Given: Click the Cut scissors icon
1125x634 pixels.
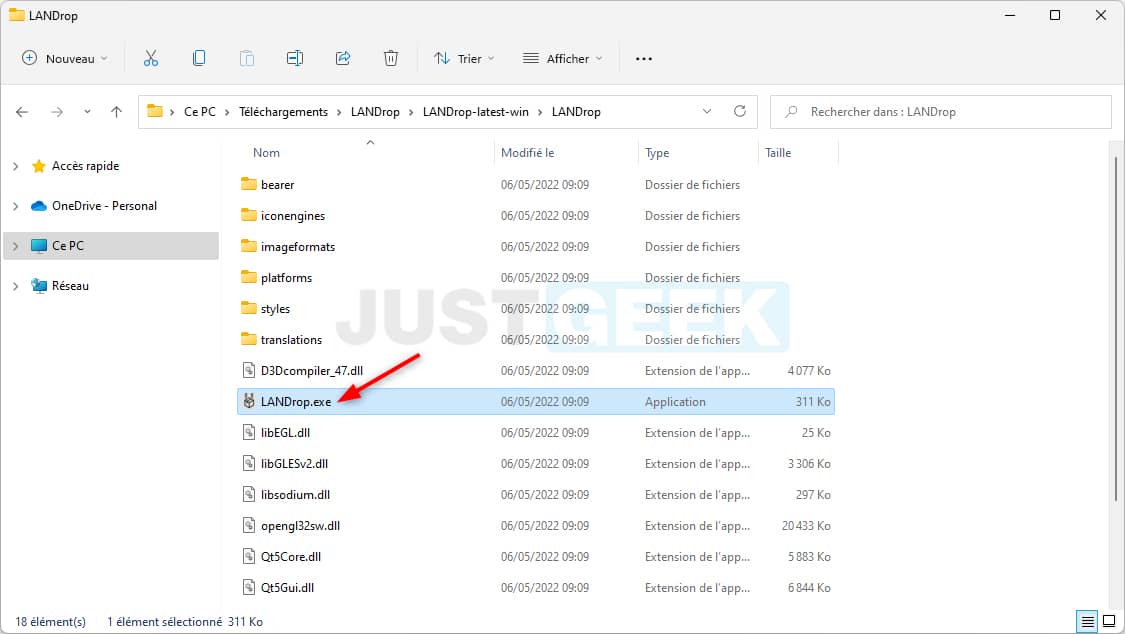Looking at the screenshot, I should tap(151, 59).
